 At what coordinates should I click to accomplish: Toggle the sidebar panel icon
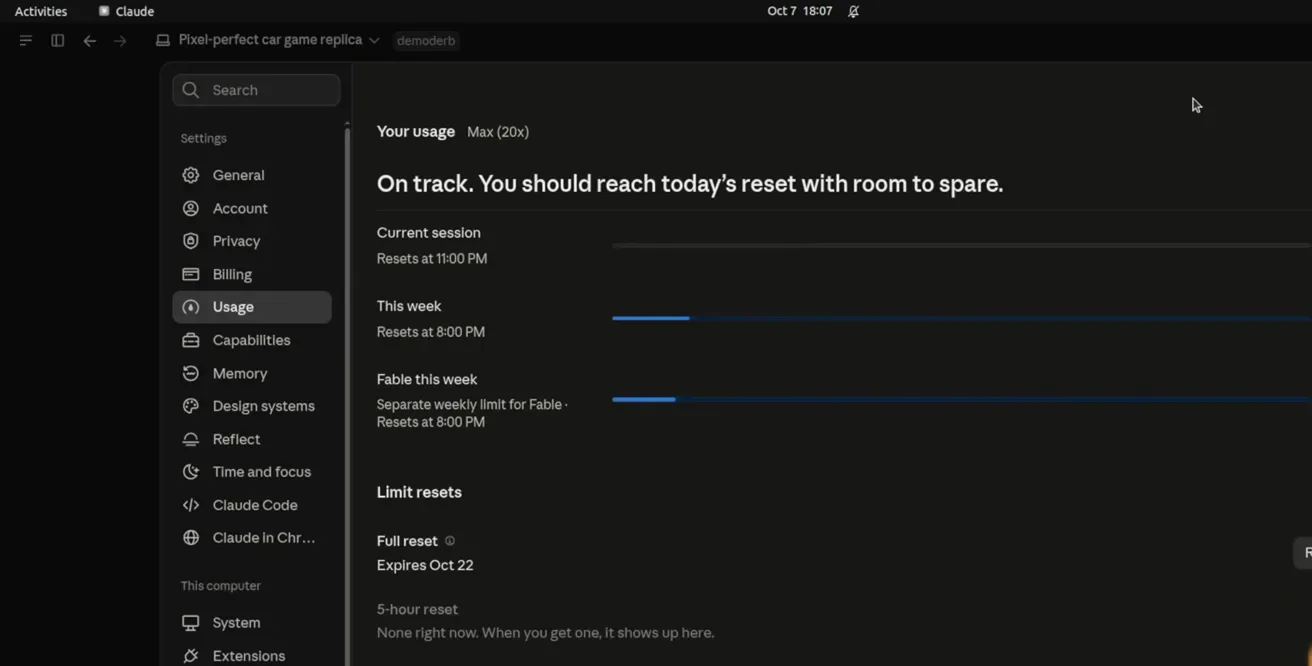click(x=58, y=41)
